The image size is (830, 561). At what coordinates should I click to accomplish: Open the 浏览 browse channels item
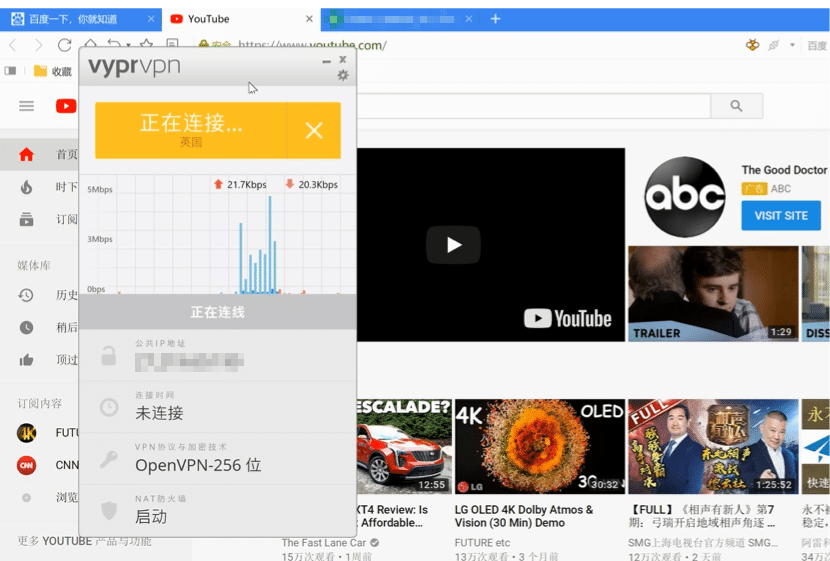[40, 497]
